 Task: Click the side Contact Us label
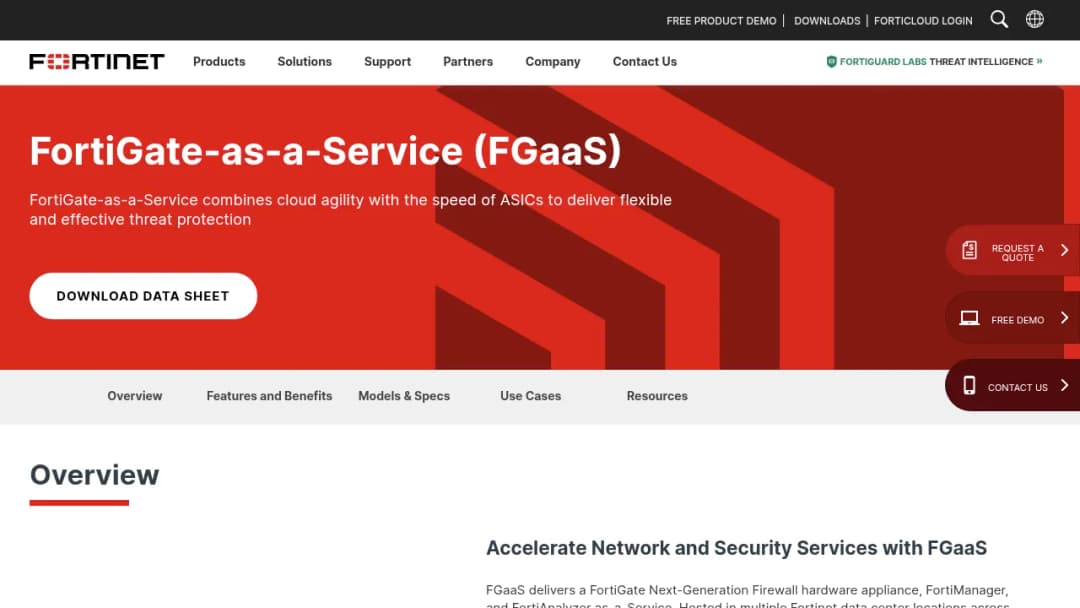coord(1017,388)
